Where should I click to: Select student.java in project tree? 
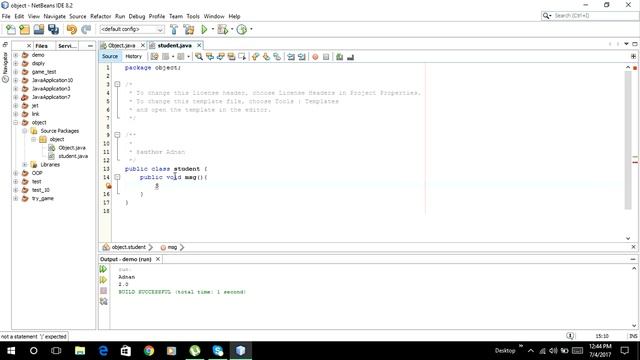[x=73, y=156]
